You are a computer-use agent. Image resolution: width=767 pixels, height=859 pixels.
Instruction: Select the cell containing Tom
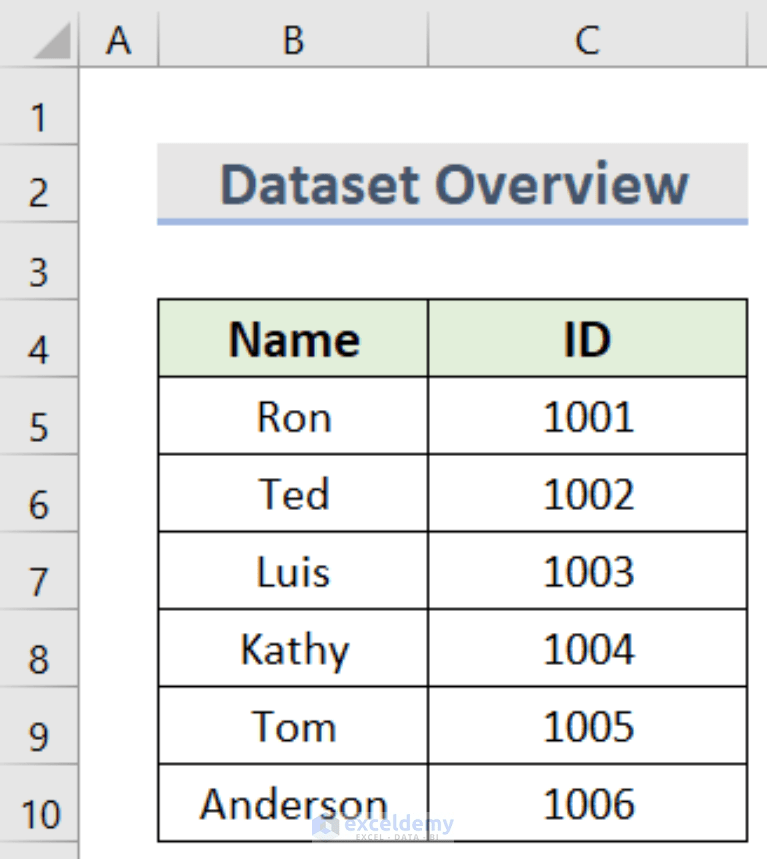(292, 726)
